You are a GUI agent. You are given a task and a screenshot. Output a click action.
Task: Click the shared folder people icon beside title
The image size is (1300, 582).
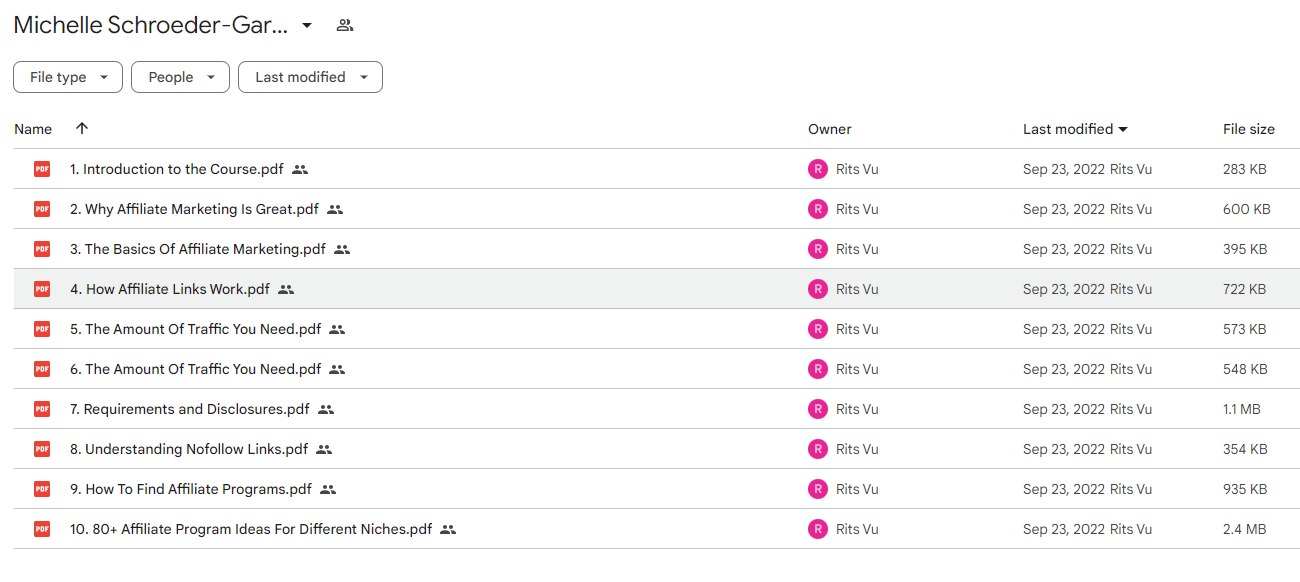[345, 25]
